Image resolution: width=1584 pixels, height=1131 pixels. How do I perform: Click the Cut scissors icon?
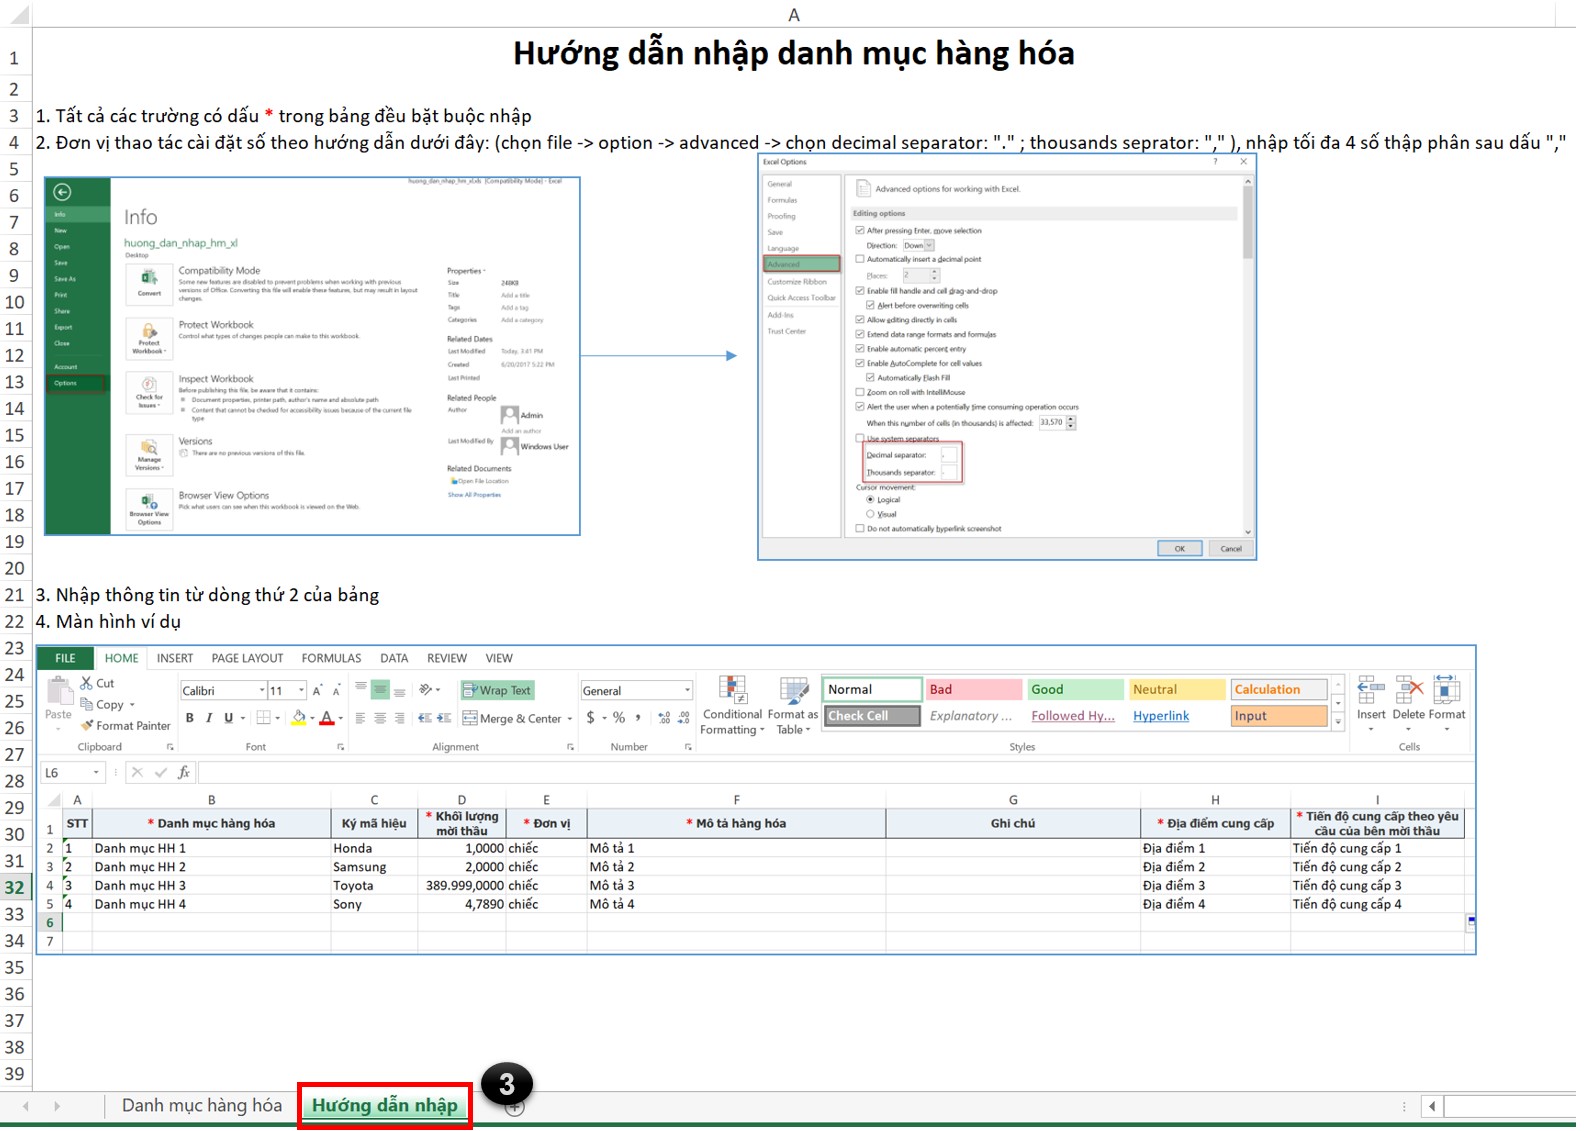(x=87, y=683)
